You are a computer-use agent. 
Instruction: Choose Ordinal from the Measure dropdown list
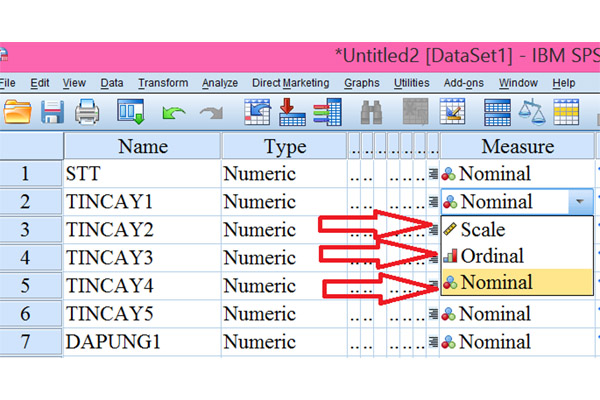pyautogui.click(x=517, y=256)
